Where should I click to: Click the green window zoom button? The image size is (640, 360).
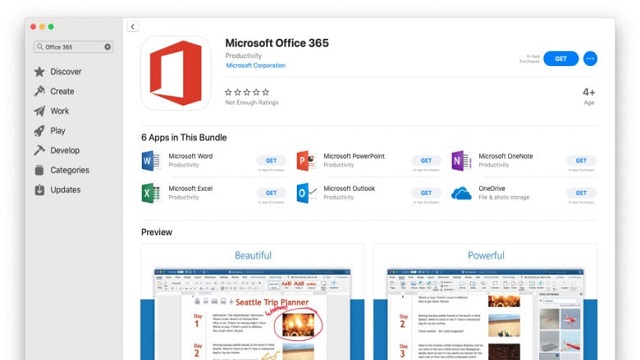tap(51, 27)
